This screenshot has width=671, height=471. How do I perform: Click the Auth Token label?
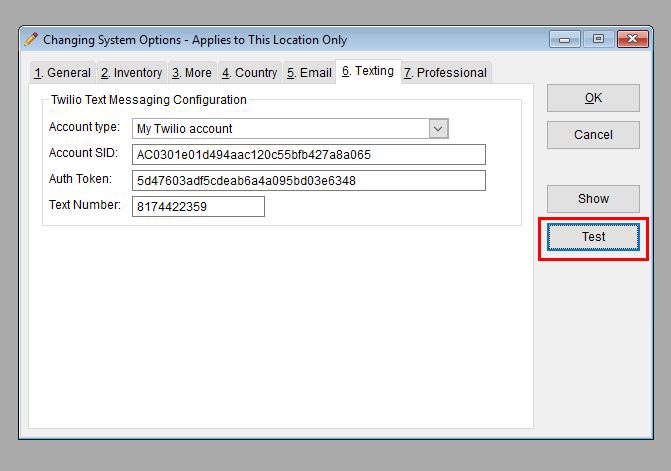pos(80,179)
